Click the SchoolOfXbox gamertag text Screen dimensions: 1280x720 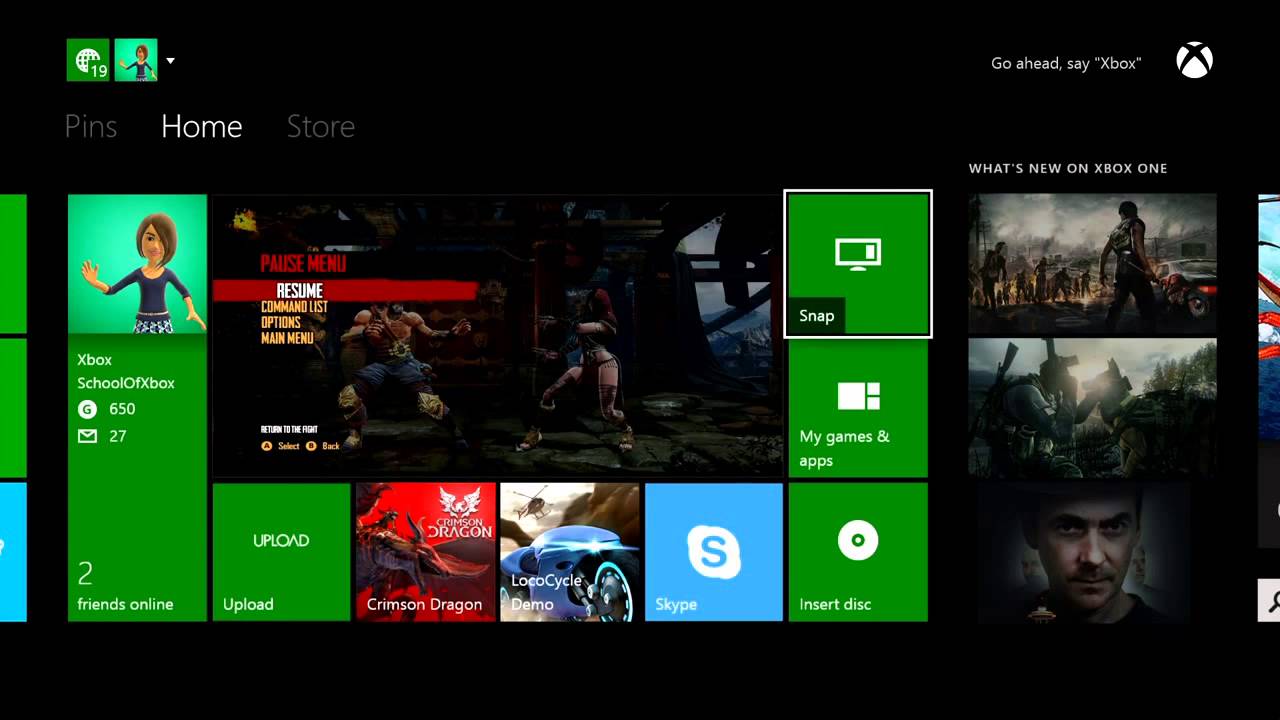[x=126, y=383]
